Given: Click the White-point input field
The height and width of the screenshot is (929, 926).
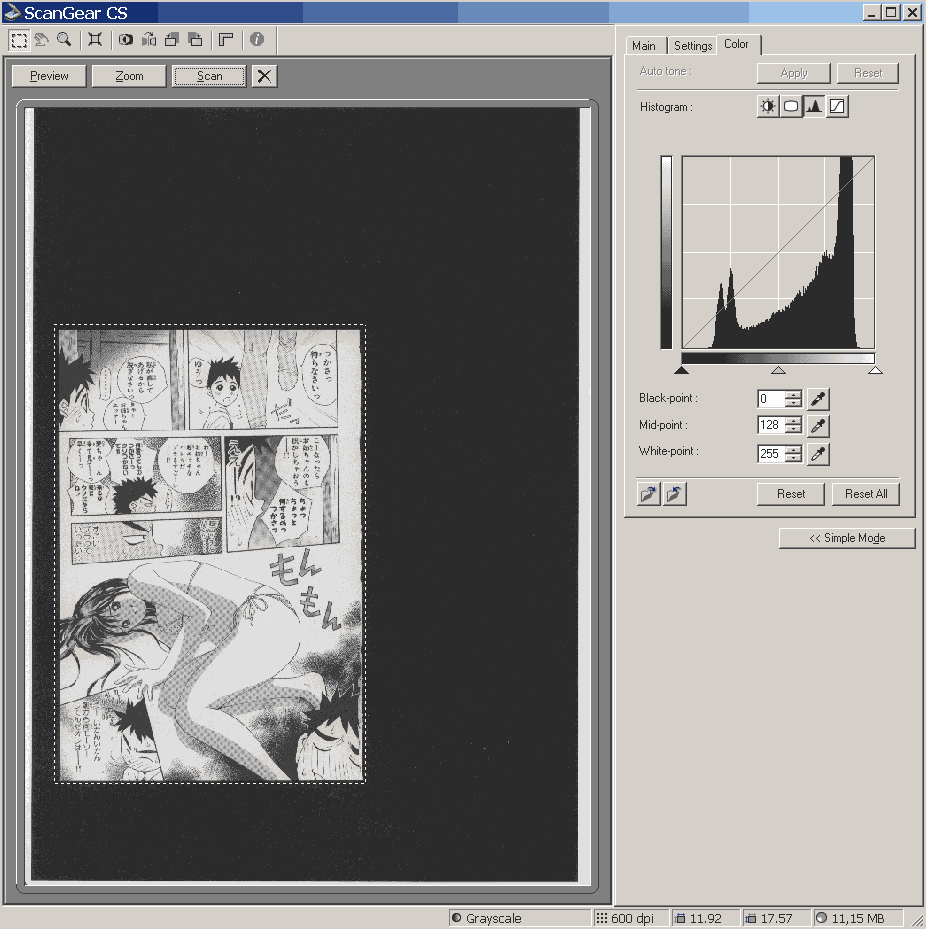Looking at the screenshot, I should click(772, 453).
